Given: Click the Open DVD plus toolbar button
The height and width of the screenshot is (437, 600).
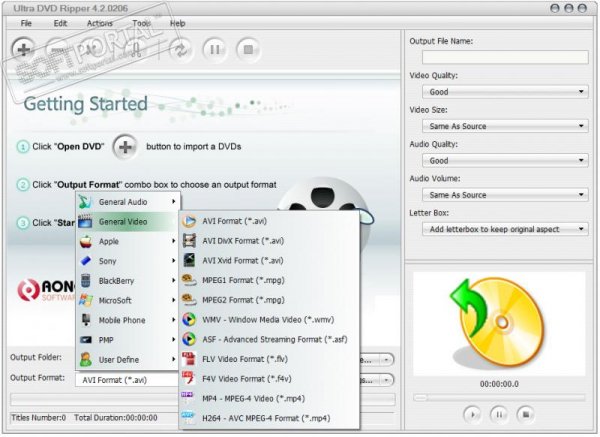Looking at the screenshot, I should tap(23, 49).
